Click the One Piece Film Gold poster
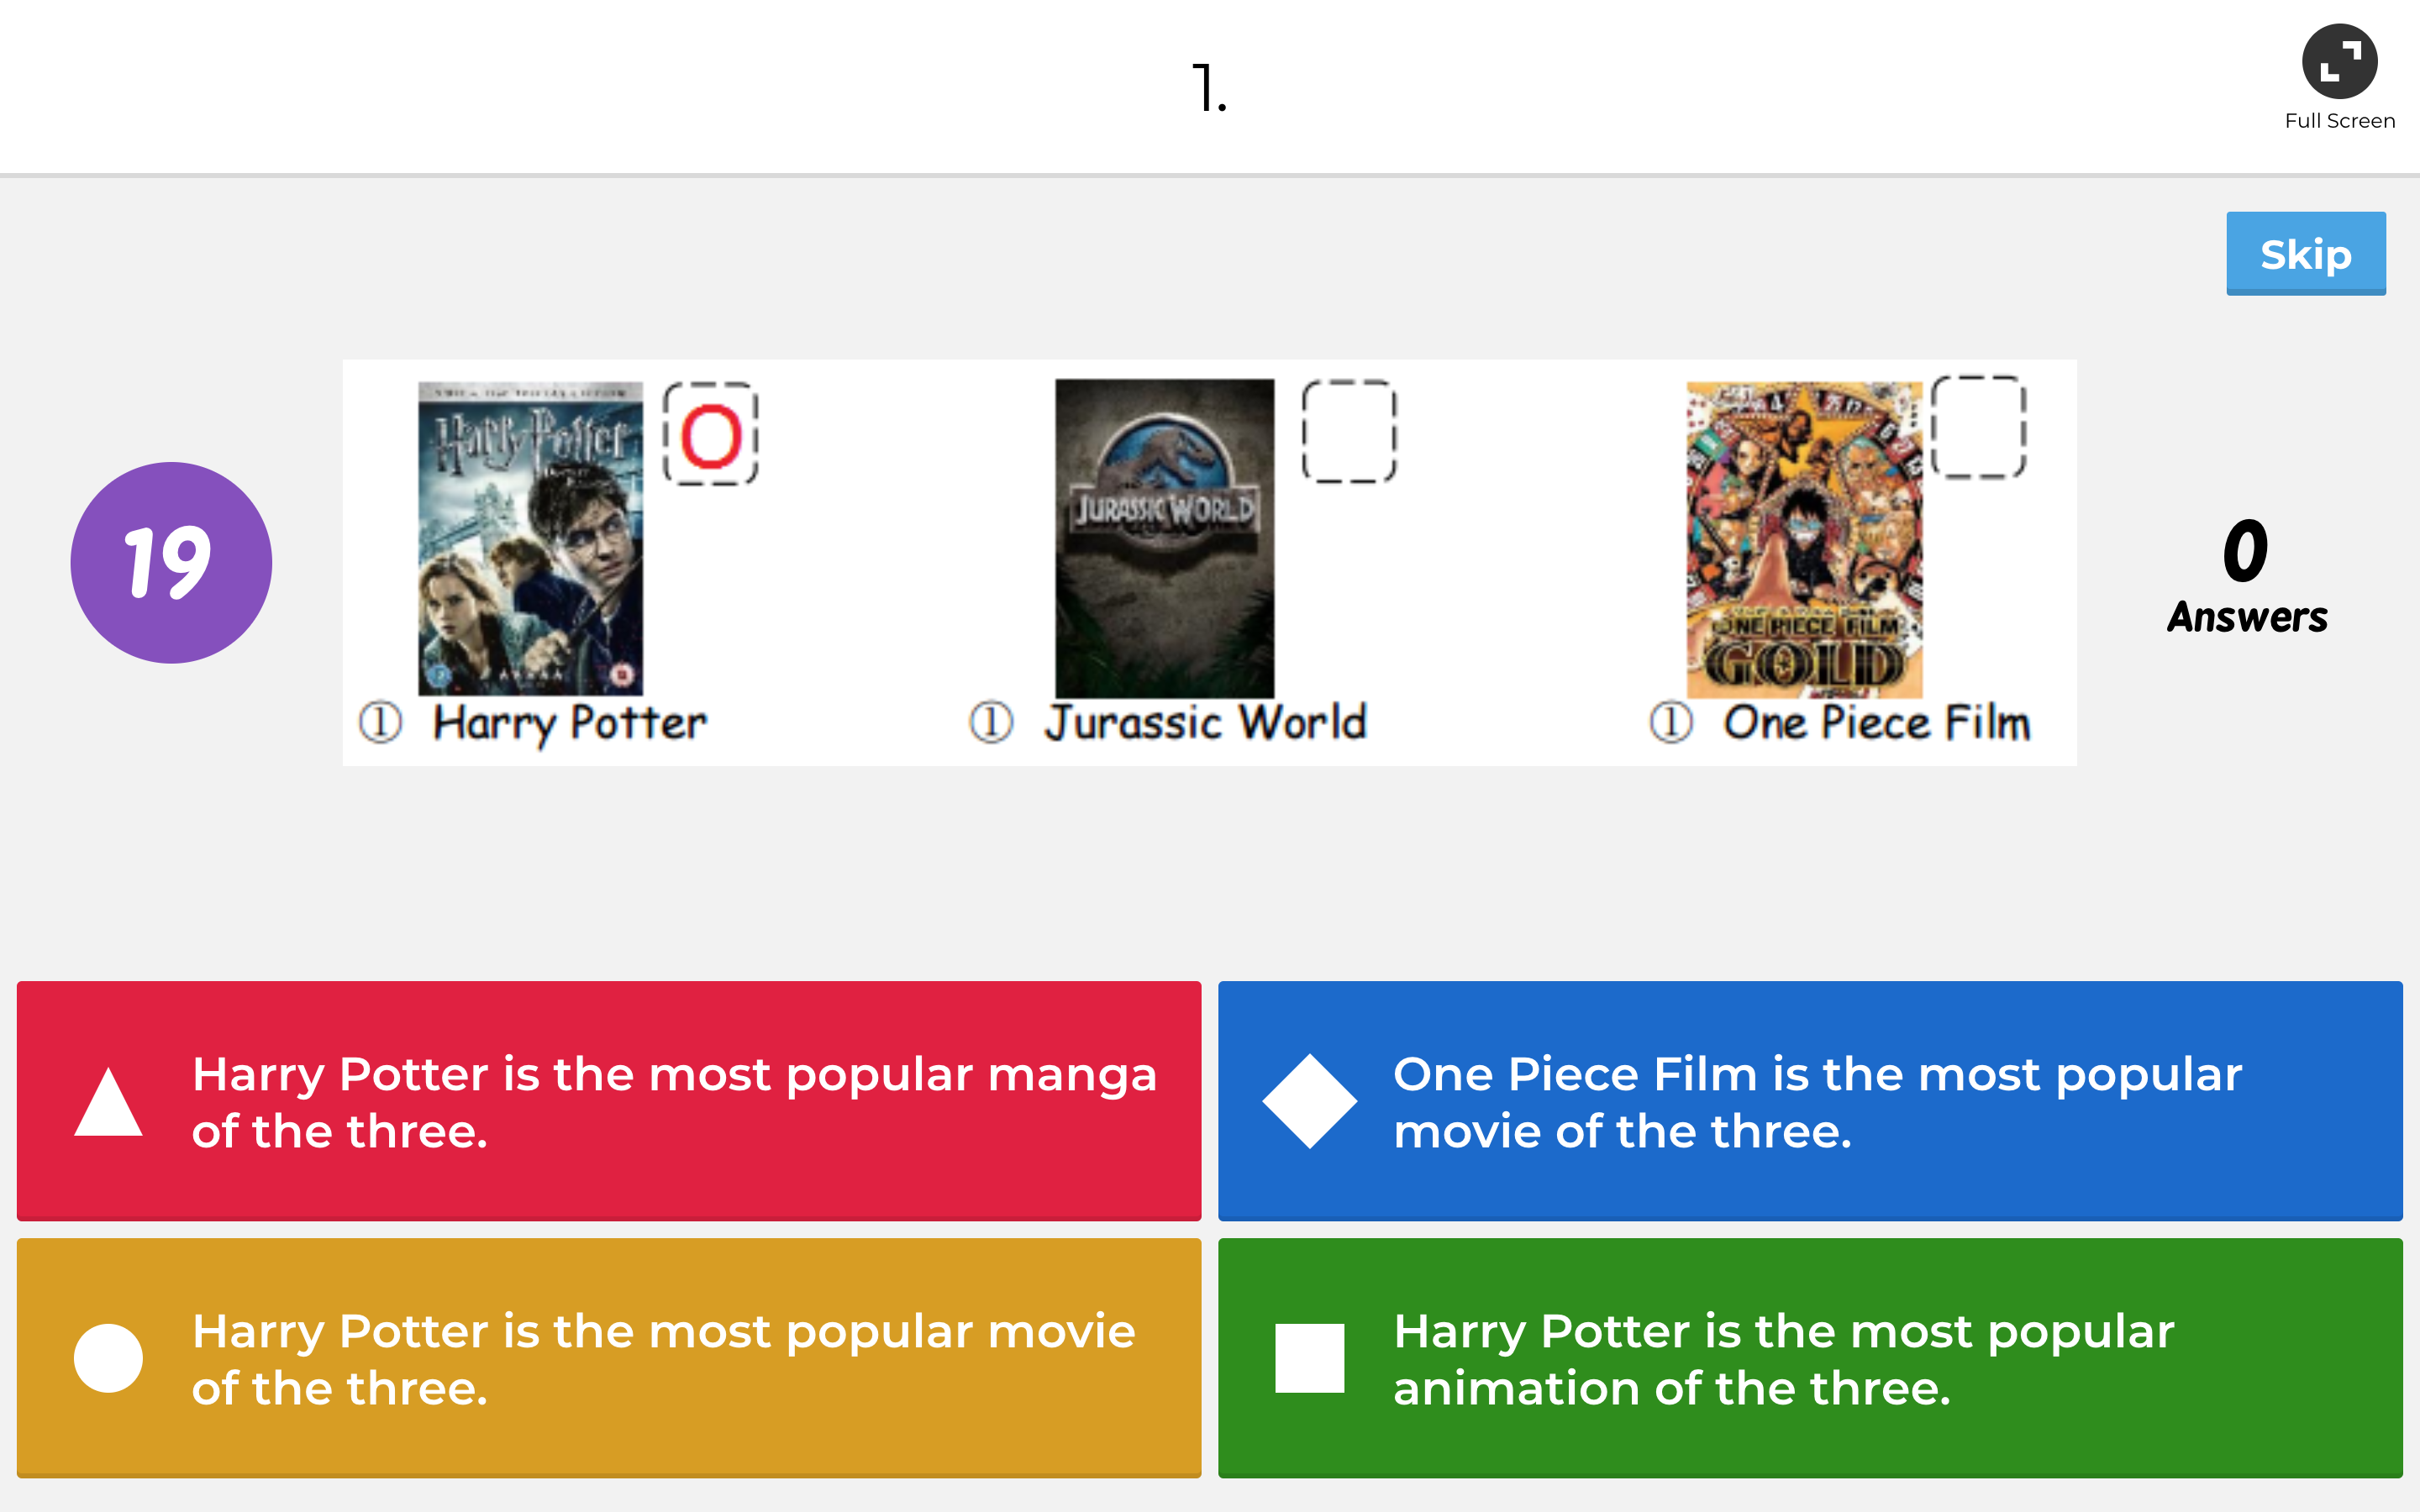The width and height of the screenshot is (2420, 1512). [x=1804, y=540]
